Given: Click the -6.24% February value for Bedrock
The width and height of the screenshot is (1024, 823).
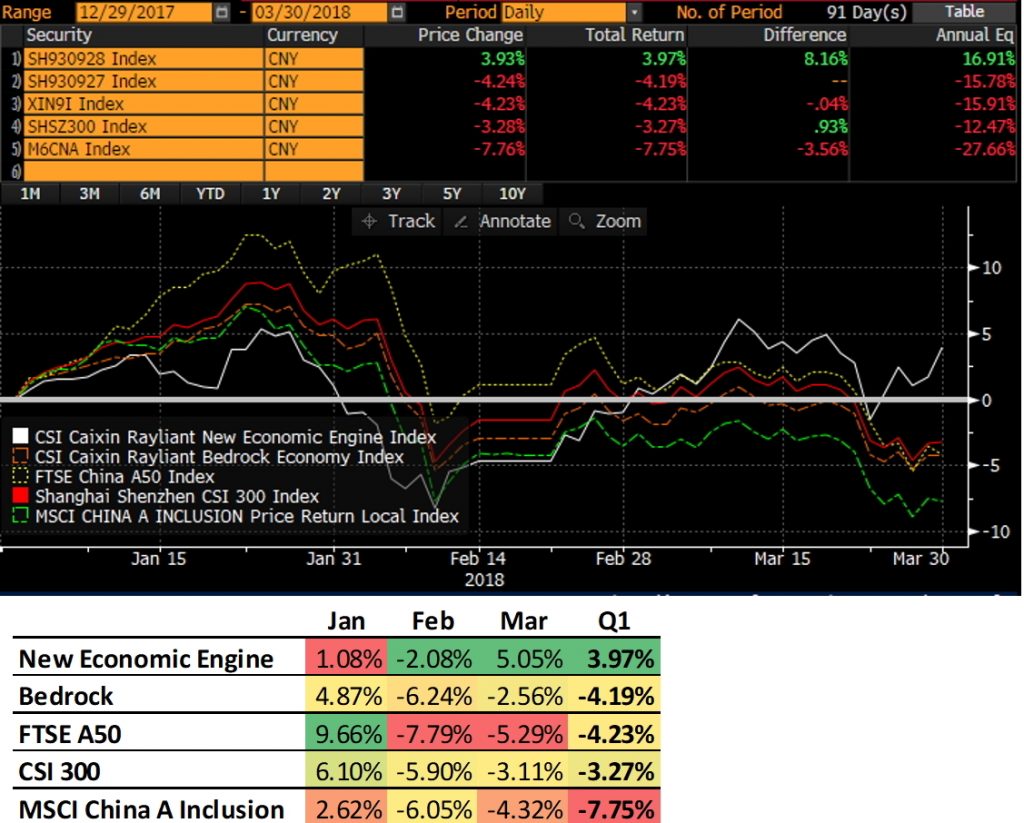Looking at the screenshot, I should click(x=434, y=696).
